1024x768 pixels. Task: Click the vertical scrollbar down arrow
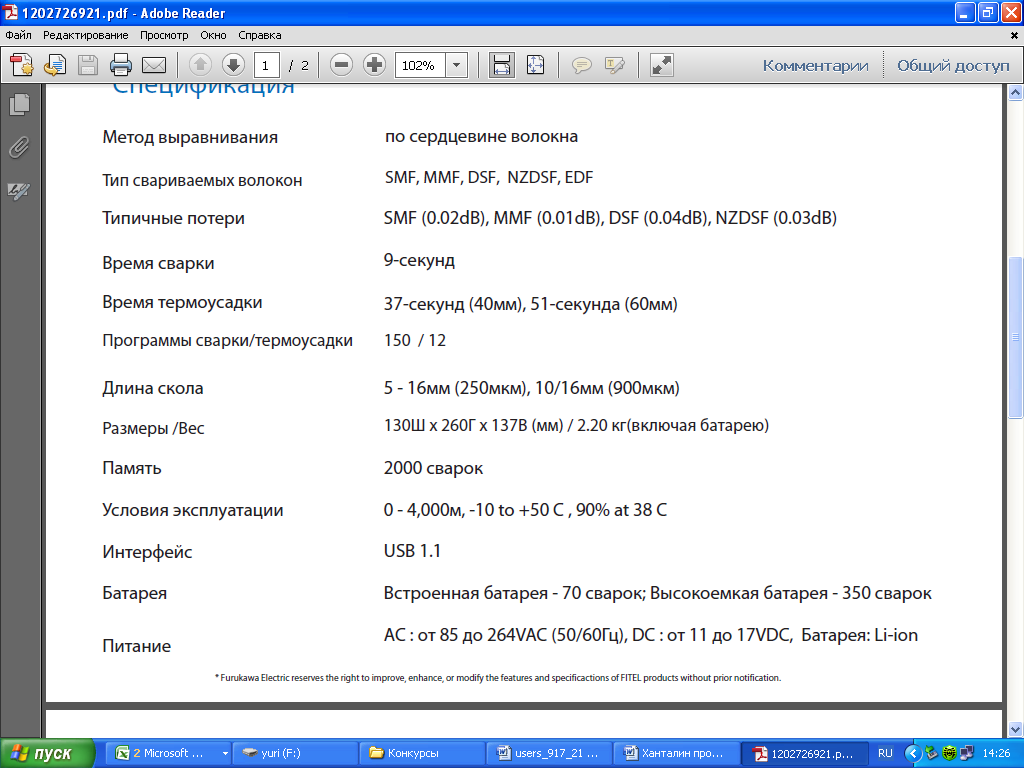tap(1015, 729)
